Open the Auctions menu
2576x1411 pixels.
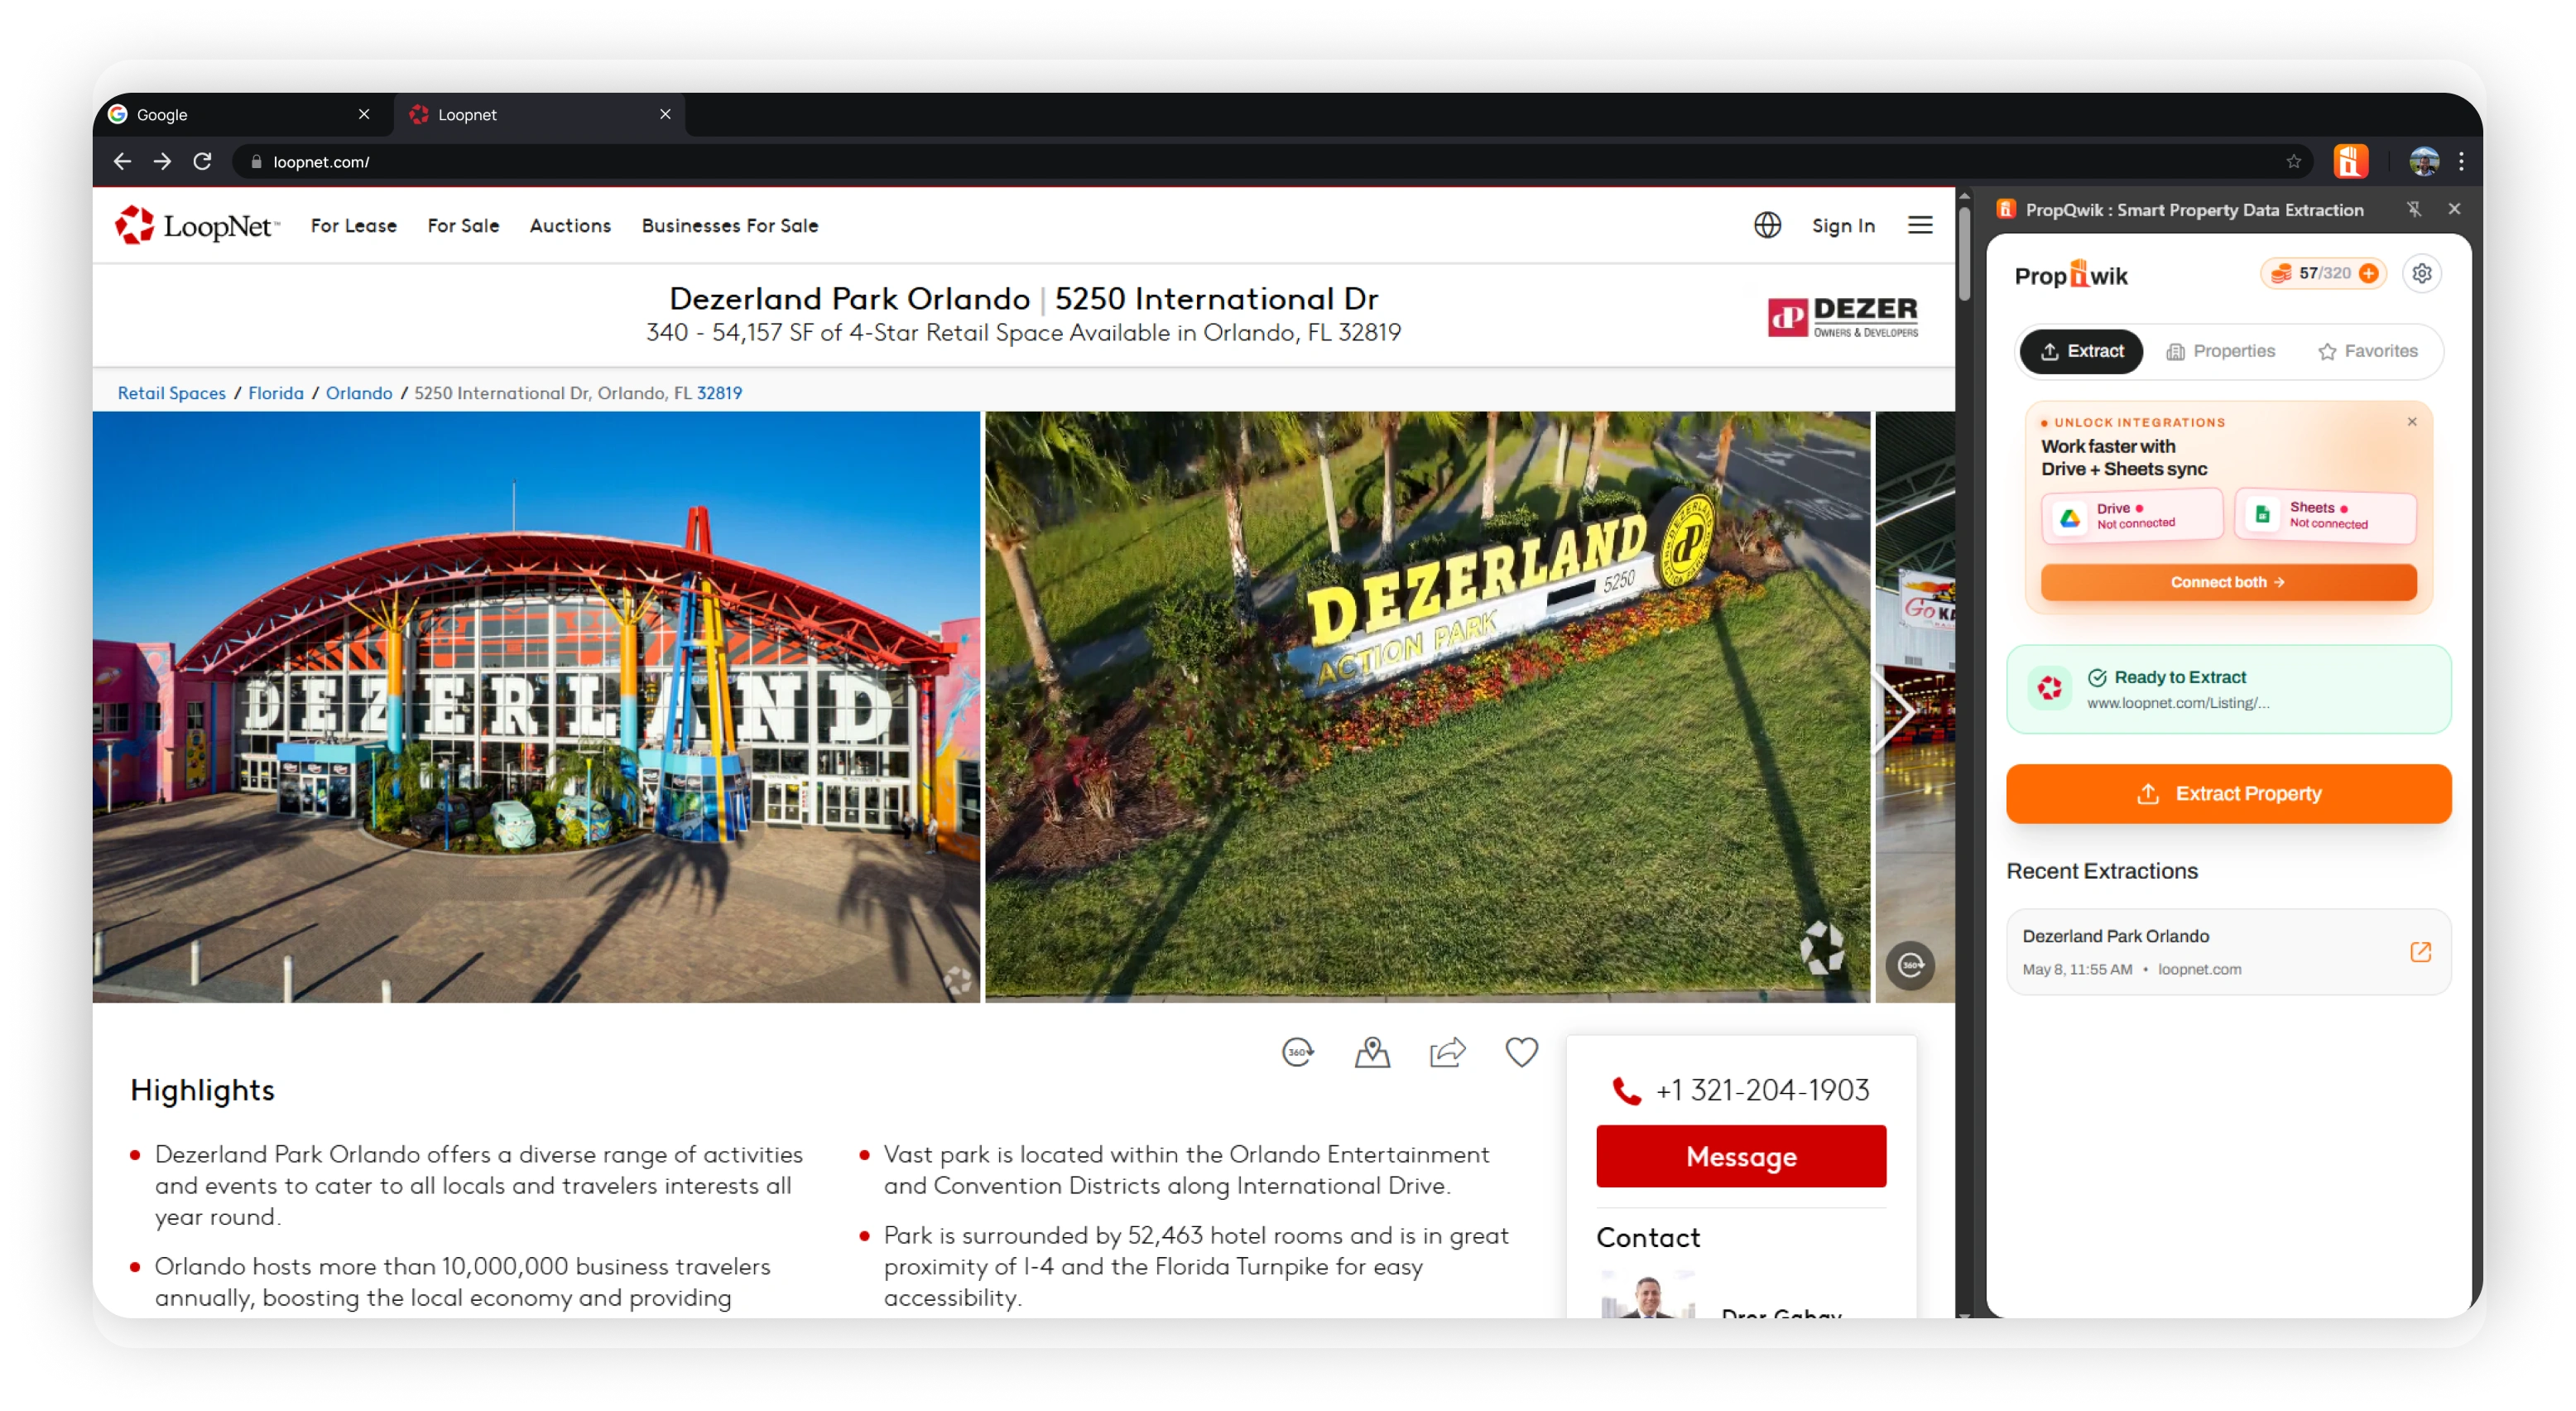pos(570,225)
